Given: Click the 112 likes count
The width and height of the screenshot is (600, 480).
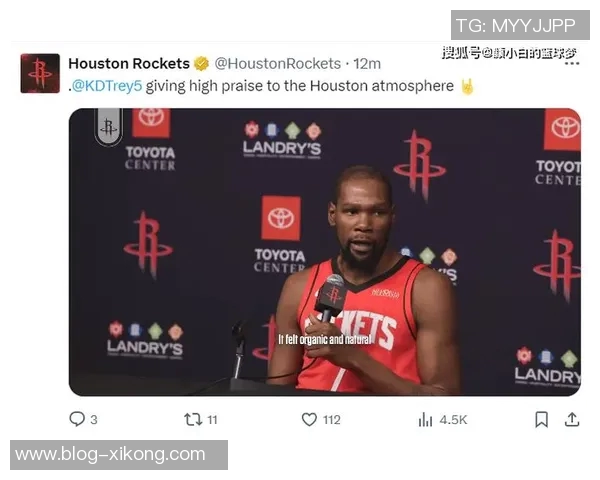Looking at the screenshot, I should pos(331,420).
